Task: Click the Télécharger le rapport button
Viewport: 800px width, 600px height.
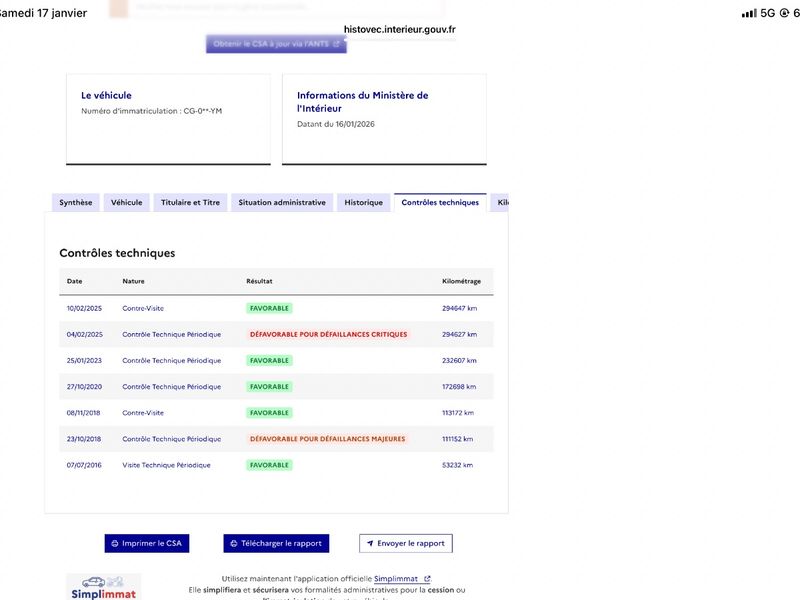Action: click(x=276, y=543)
